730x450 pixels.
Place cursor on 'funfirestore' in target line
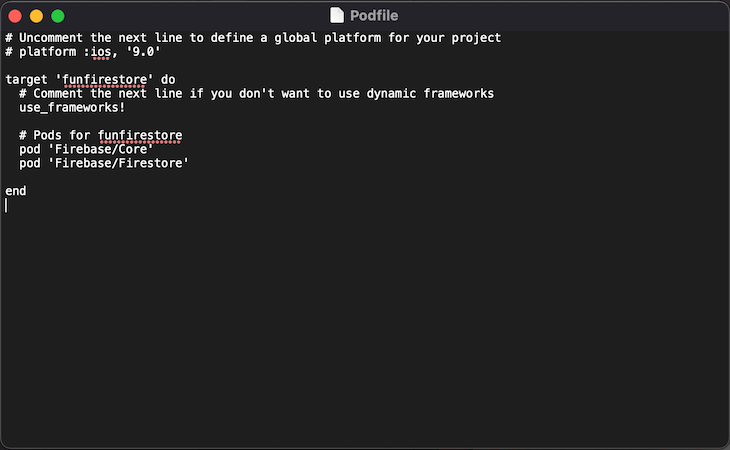point(104,80)
